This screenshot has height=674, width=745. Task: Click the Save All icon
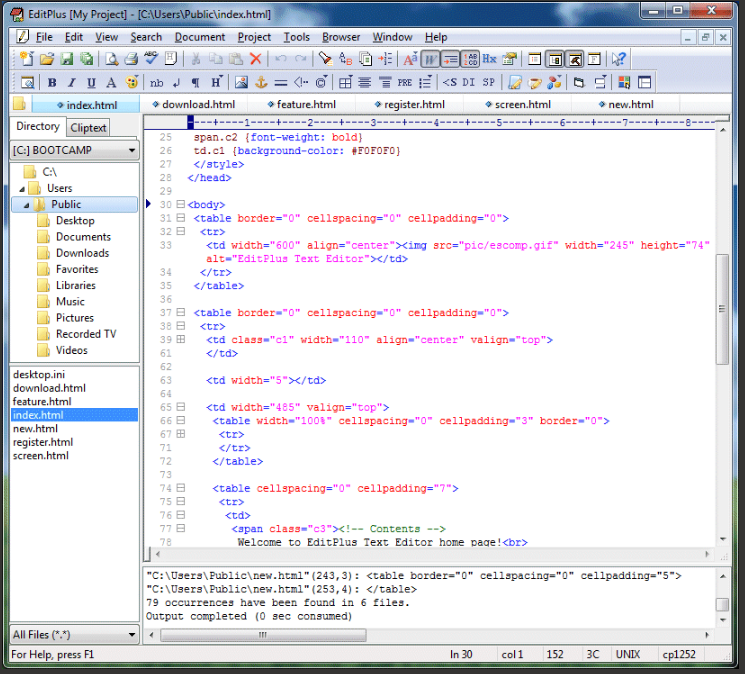(x=86, y=59)
